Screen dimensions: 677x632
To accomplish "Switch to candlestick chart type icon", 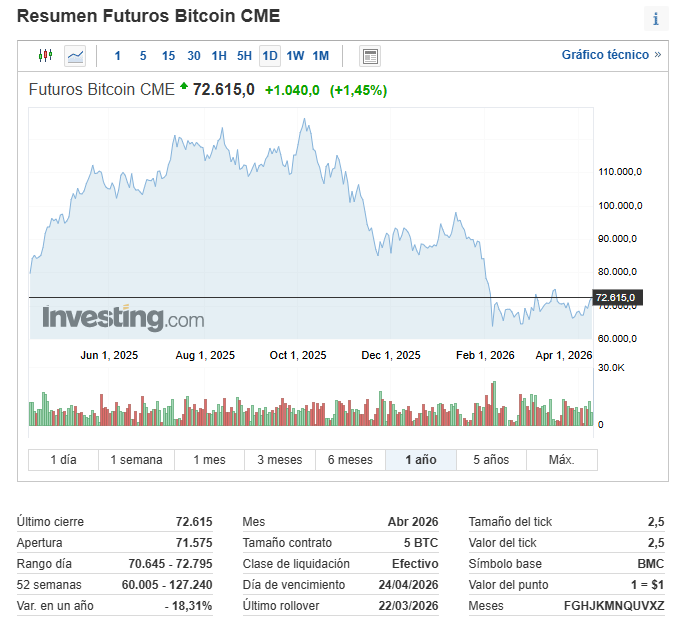I will pyautogui.click(x=45, y=56).
